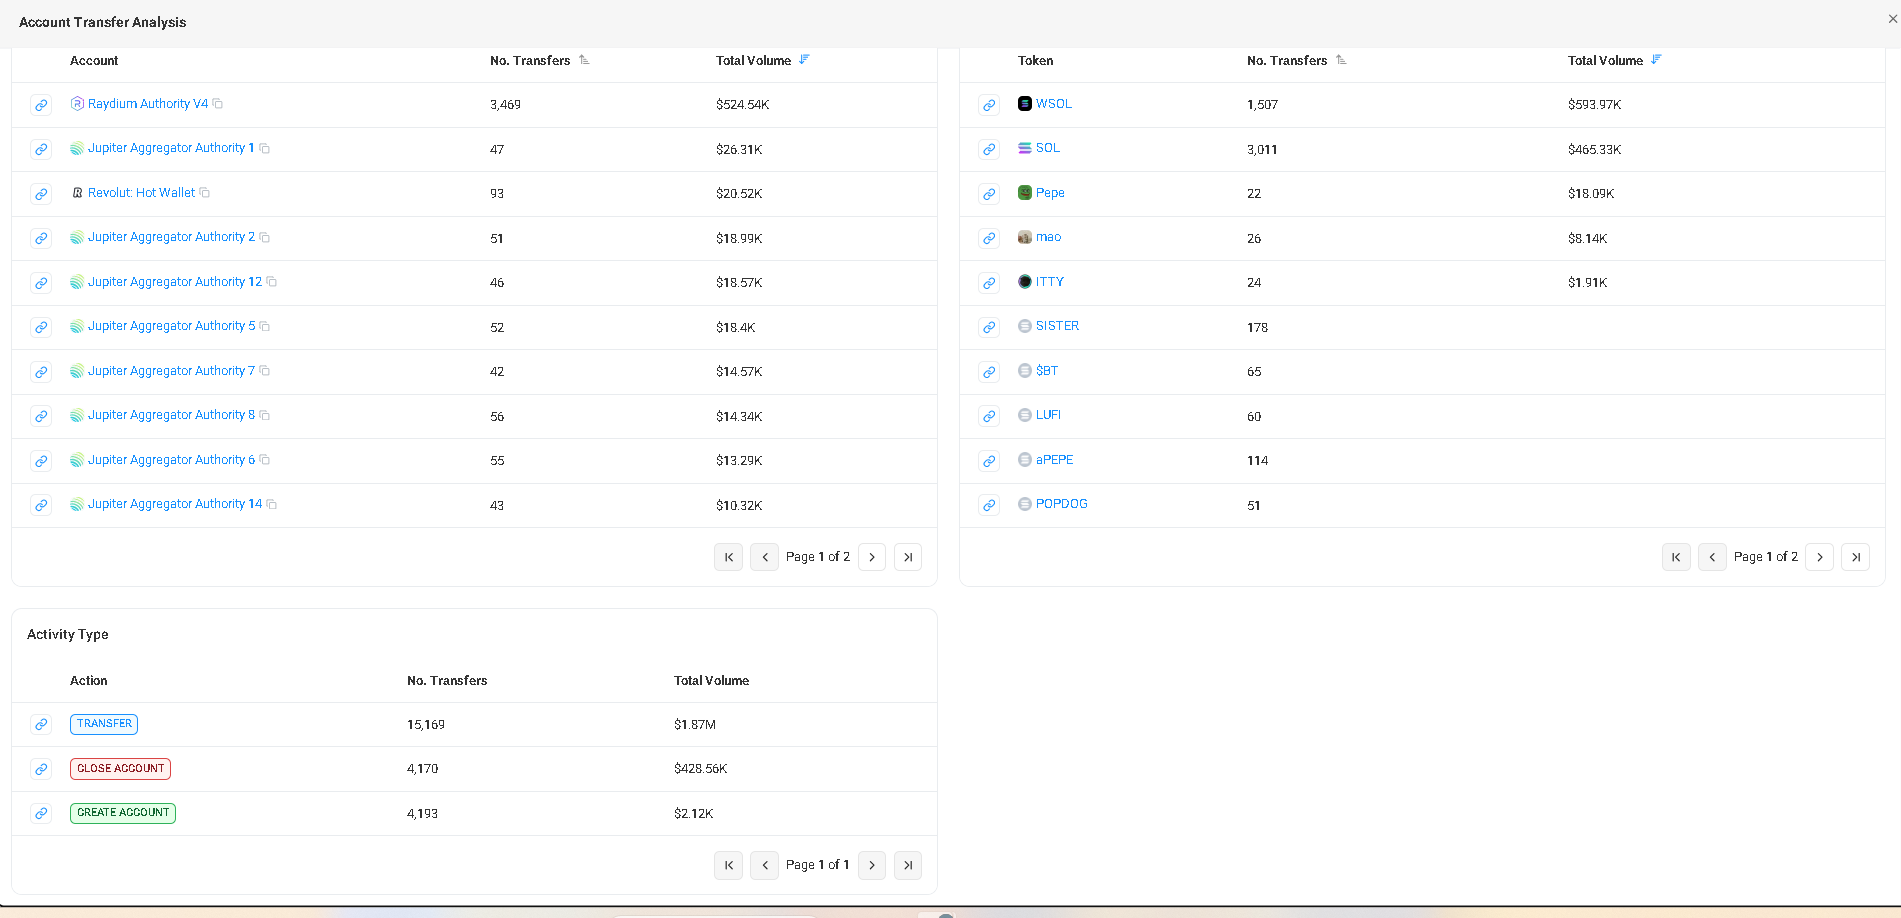Jump to first page of Activity Type table
The height and width of the screenshot is (918, 1901).
[x=729, y=865]
